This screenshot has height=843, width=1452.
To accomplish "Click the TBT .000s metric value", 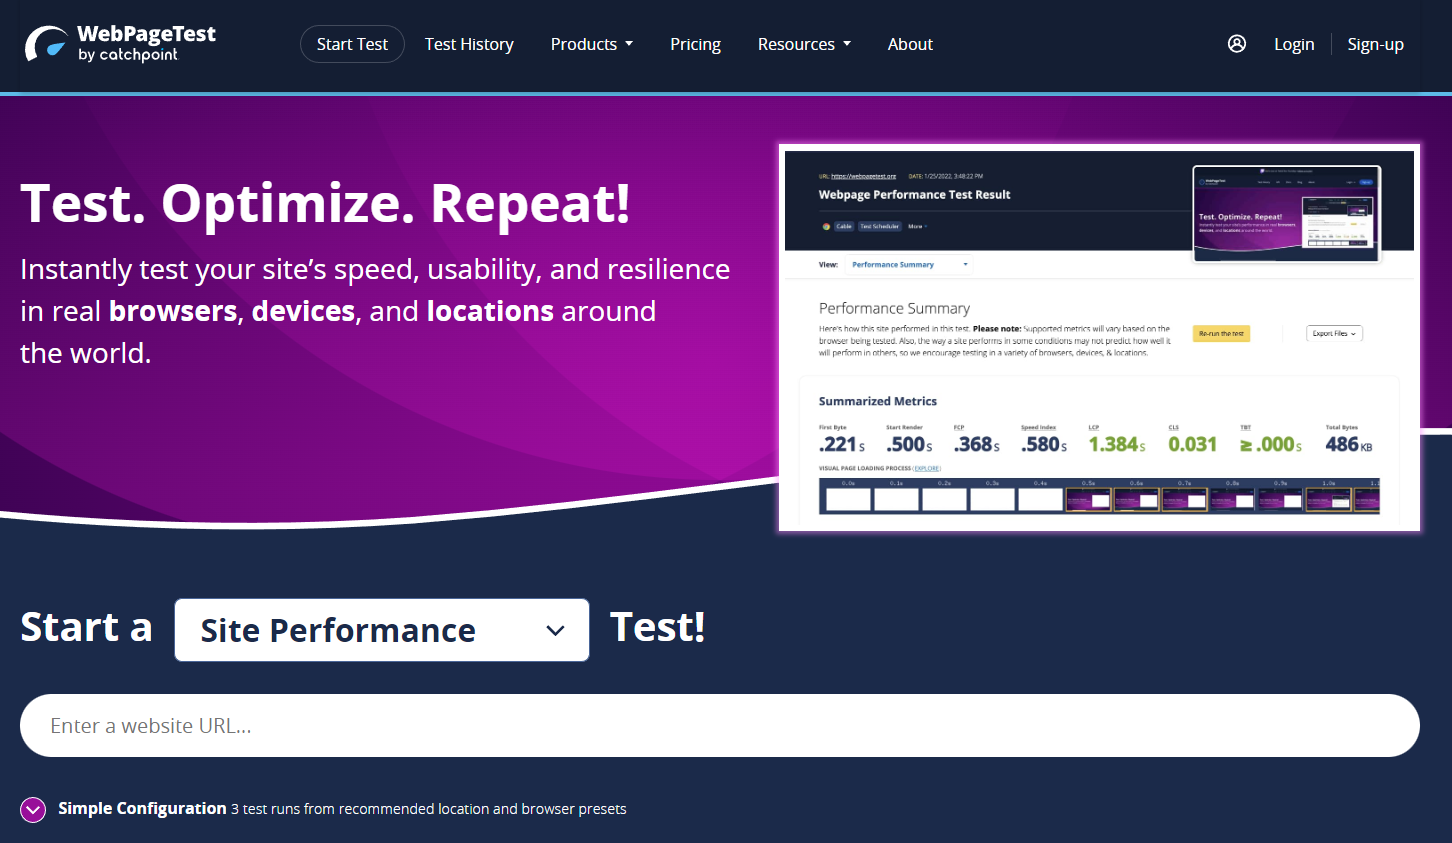I will 1271,445.
